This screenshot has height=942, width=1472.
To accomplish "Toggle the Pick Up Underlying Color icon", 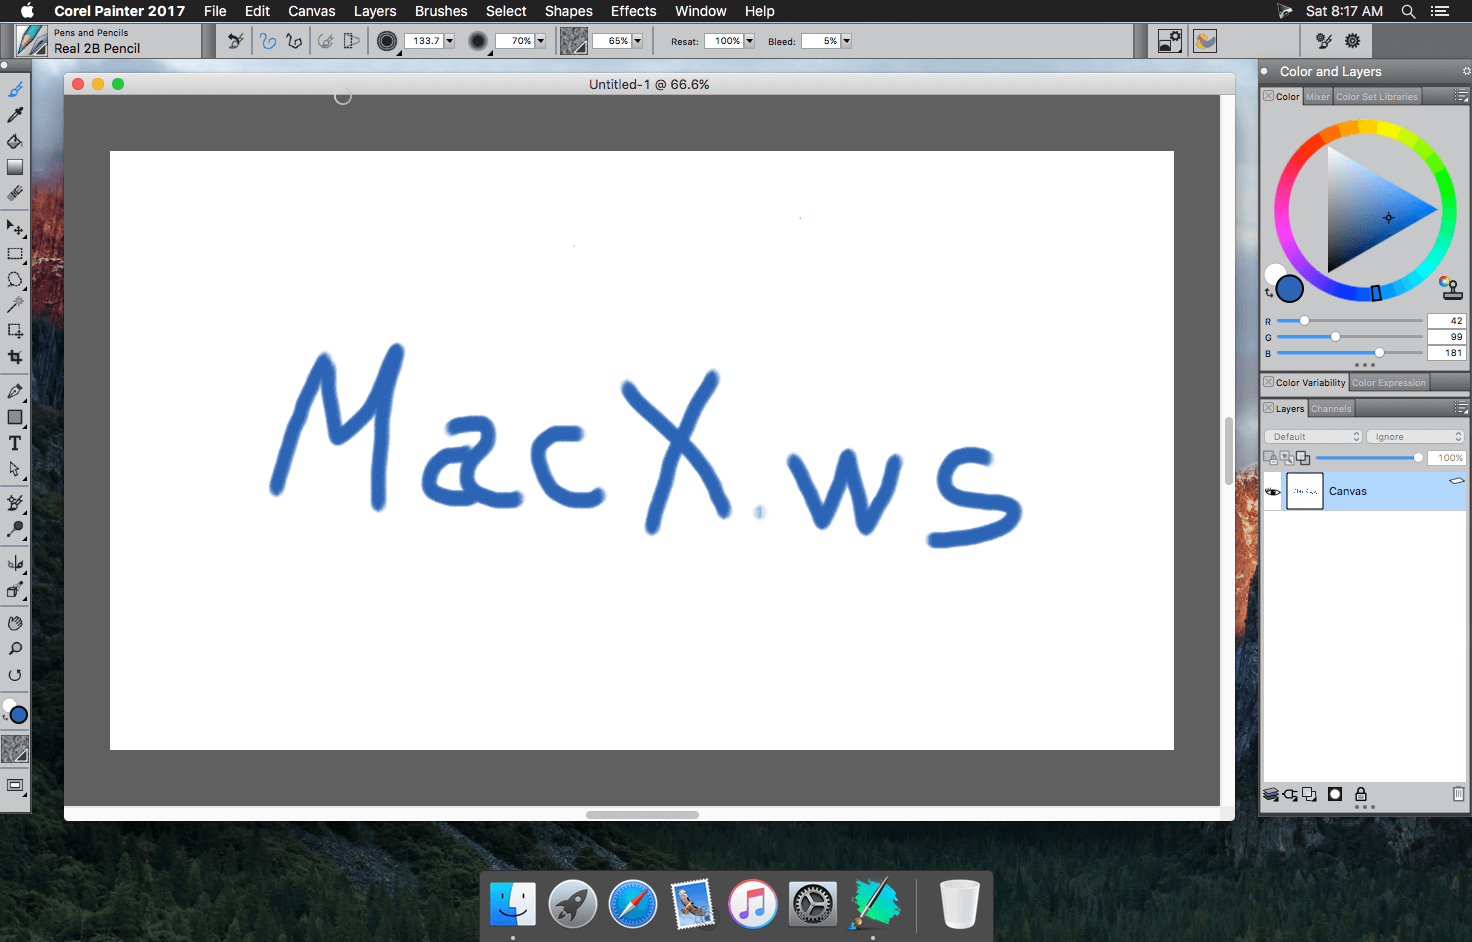I will [1287, 458].
